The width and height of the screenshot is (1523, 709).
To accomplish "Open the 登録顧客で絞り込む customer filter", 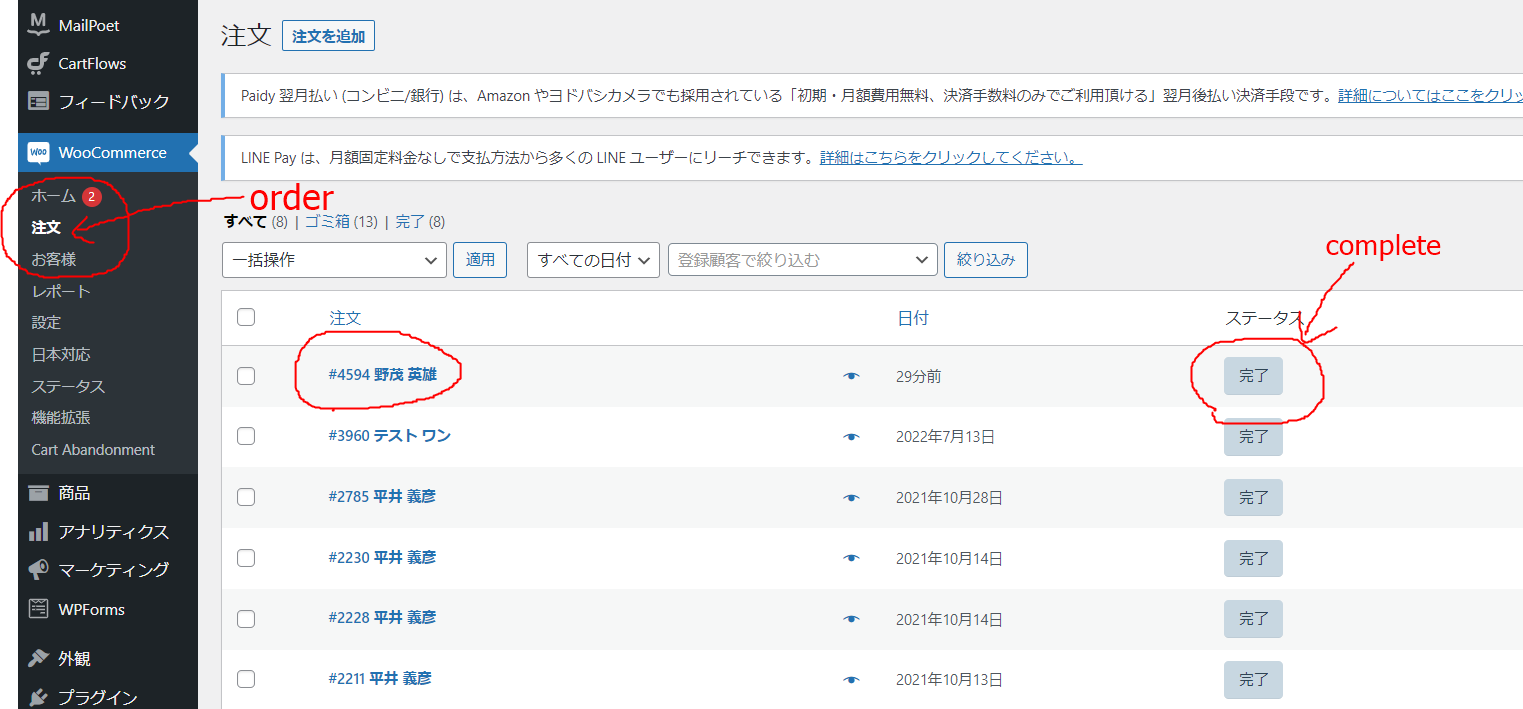I will (x=802, y=260).
